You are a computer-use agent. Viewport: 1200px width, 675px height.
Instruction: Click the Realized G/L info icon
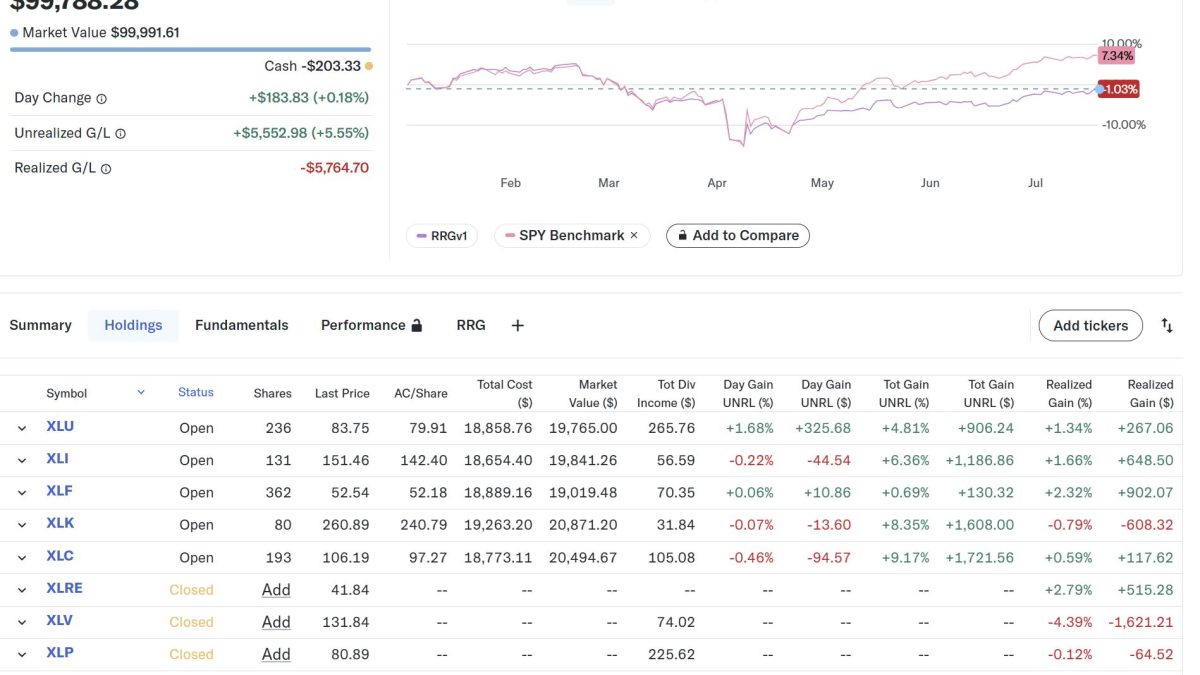(106, 169)
